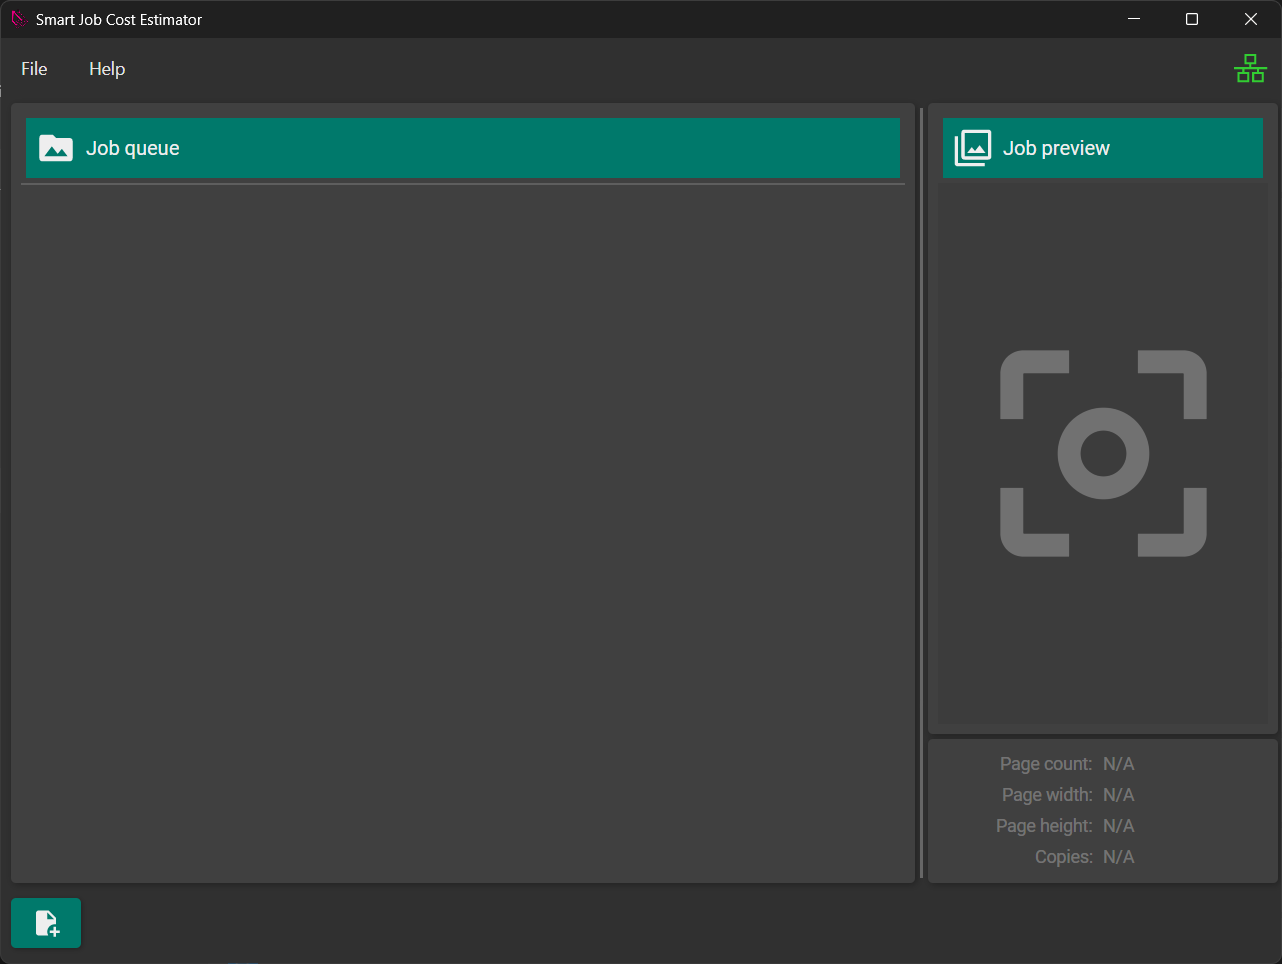
Task: Click the Job preview gallery icon
Action: tap(973, 148)
